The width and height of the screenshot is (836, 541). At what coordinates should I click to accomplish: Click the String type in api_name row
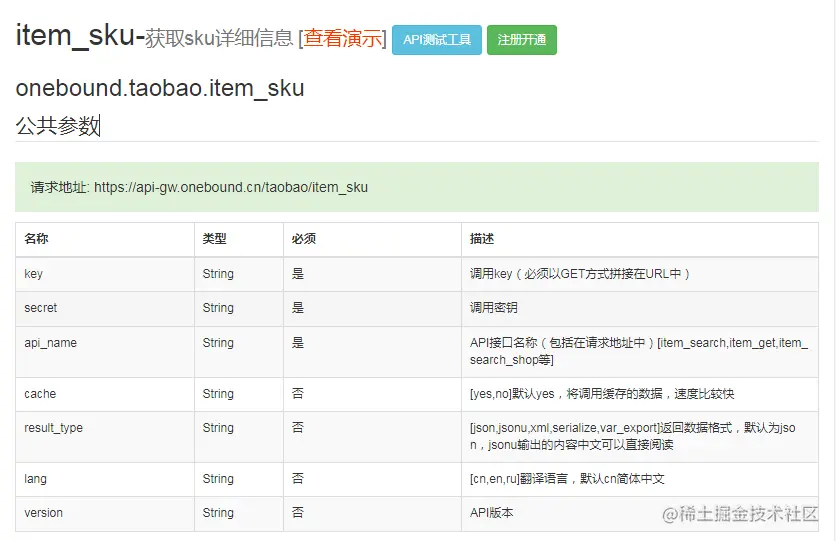coord(218,343)
